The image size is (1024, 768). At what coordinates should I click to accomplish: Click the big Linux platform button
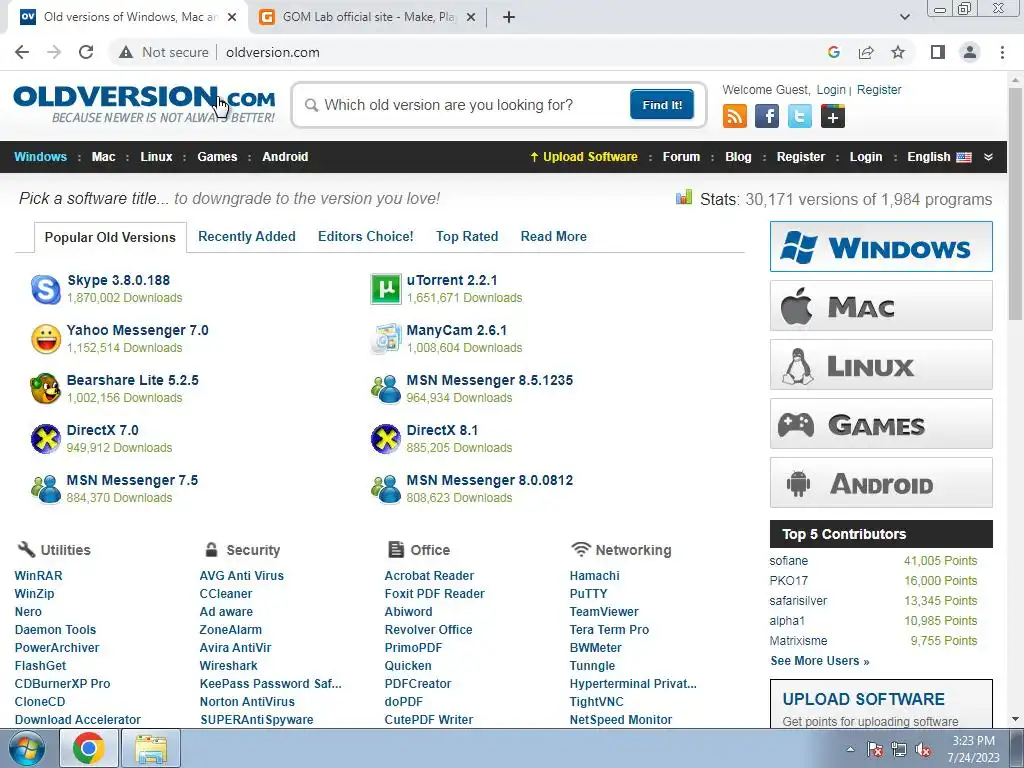[881, 365]
